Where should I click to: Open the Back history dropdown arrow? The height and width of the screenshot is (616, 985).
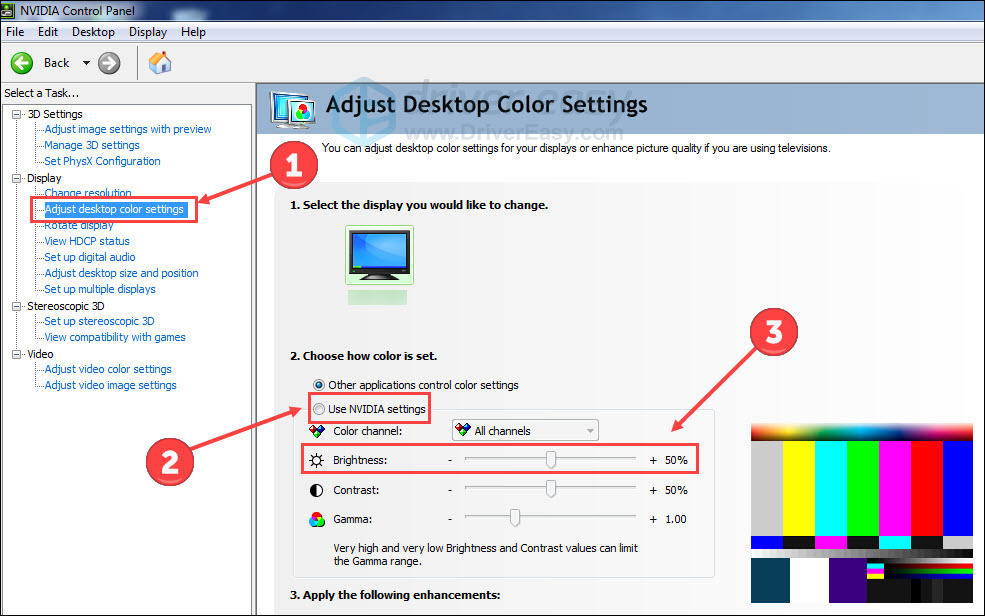coord(86,63)
